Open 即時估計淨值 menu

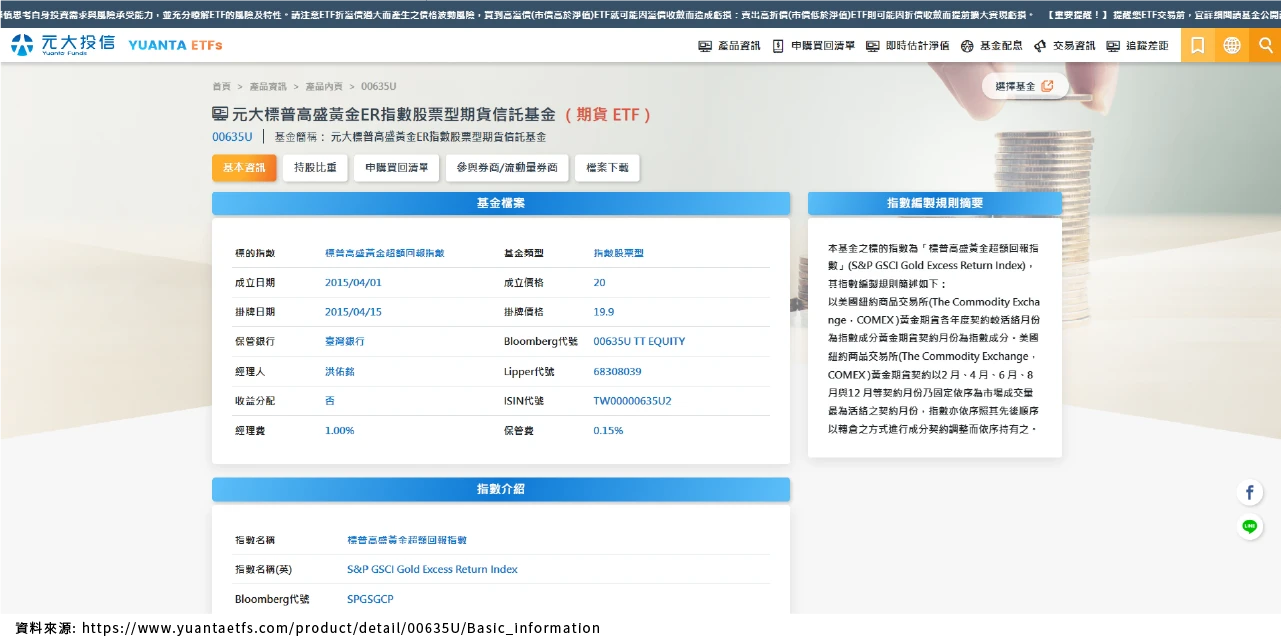(907, 46)
